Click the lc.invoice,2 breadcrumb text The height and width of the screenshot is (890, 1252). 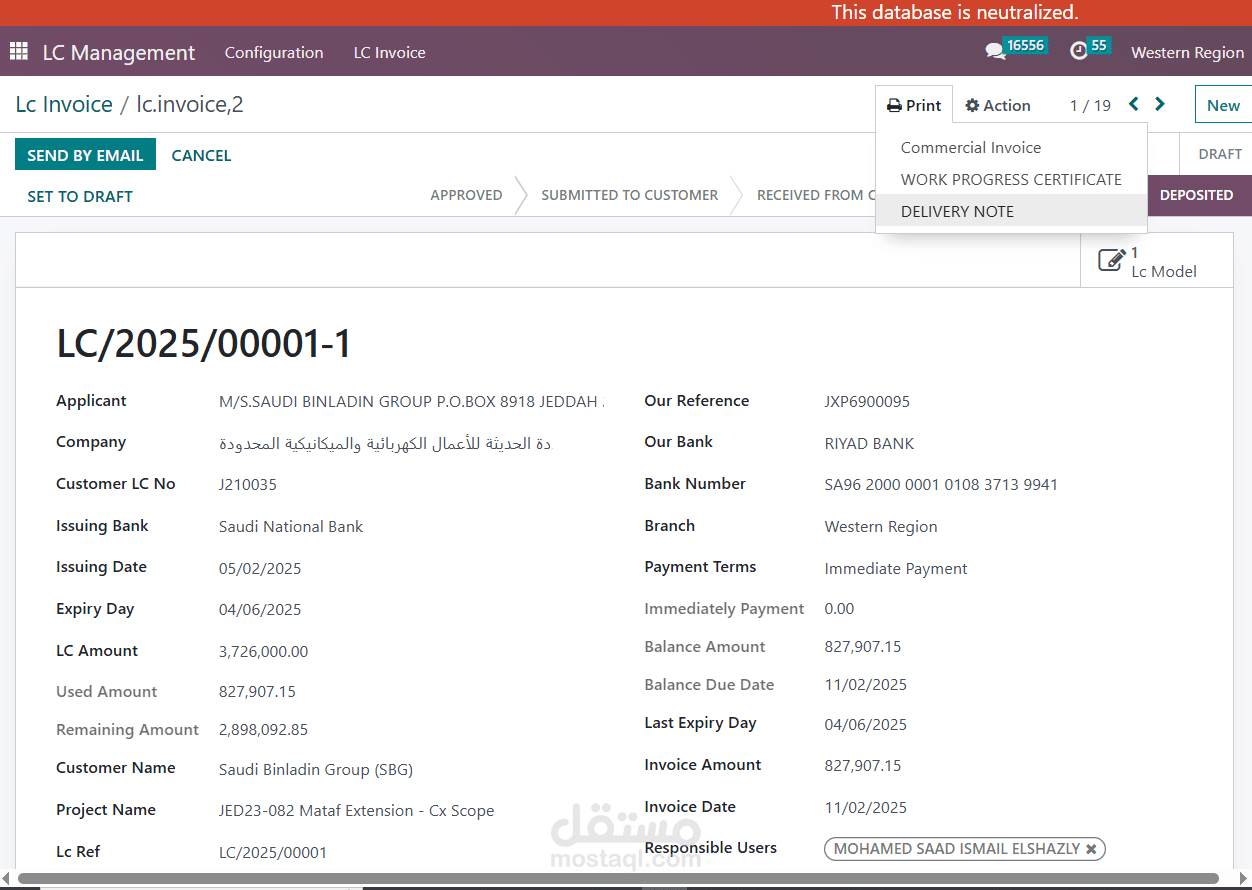190,104
